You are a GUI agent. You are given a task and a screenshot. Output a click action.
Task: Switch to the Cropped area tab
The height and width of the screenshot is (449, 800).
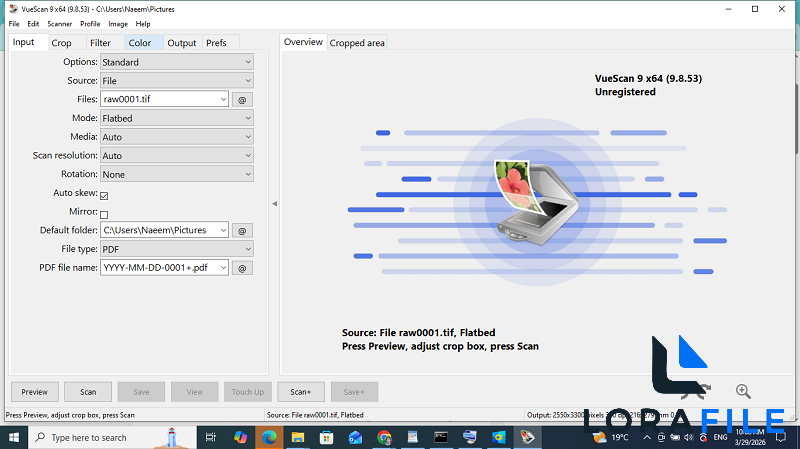[x=357, y=43]
